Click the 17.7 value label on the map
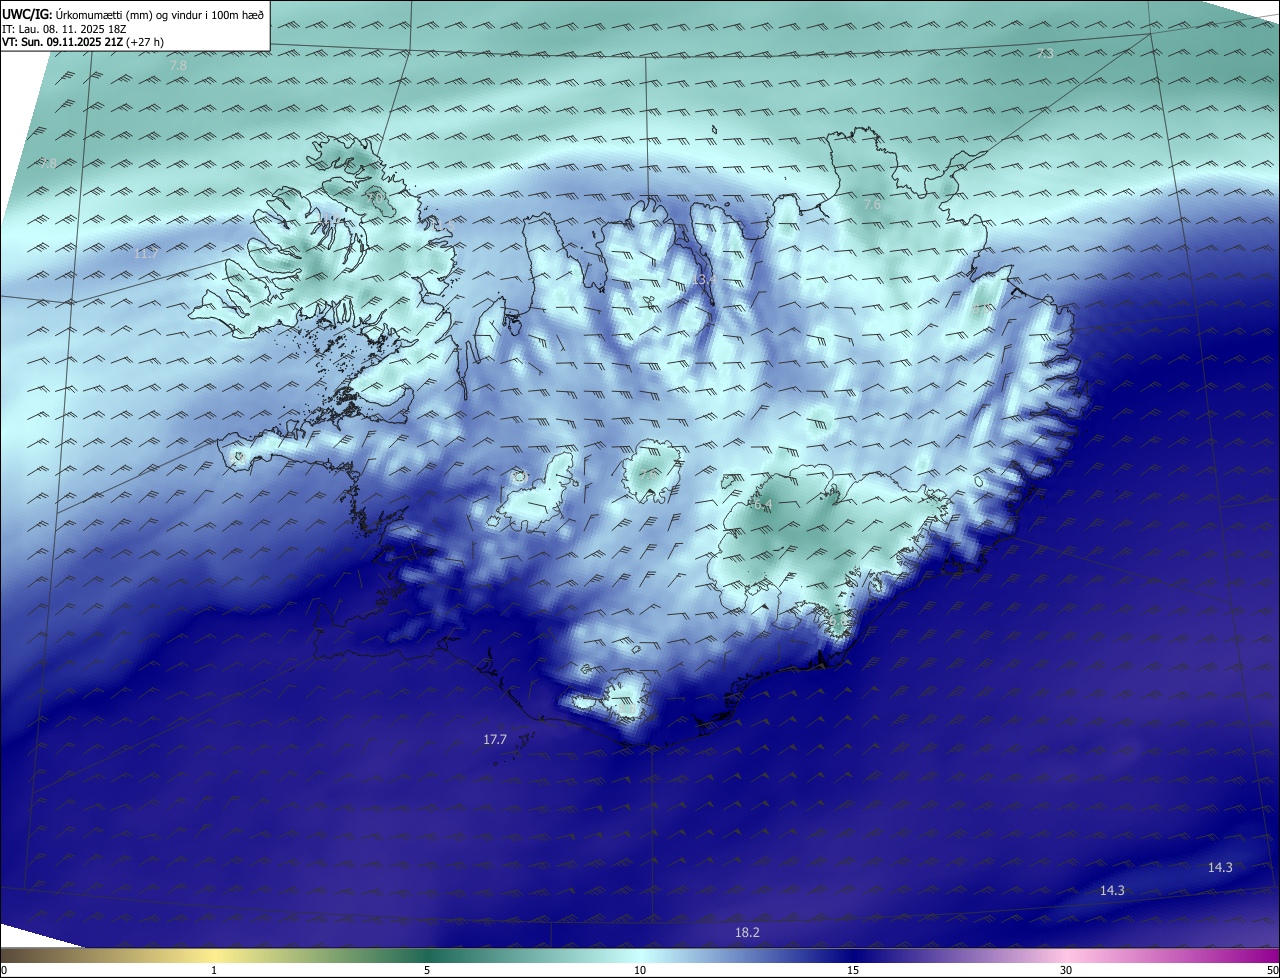Viewport: 1280px width, 978px height. [x=495, y=740]
